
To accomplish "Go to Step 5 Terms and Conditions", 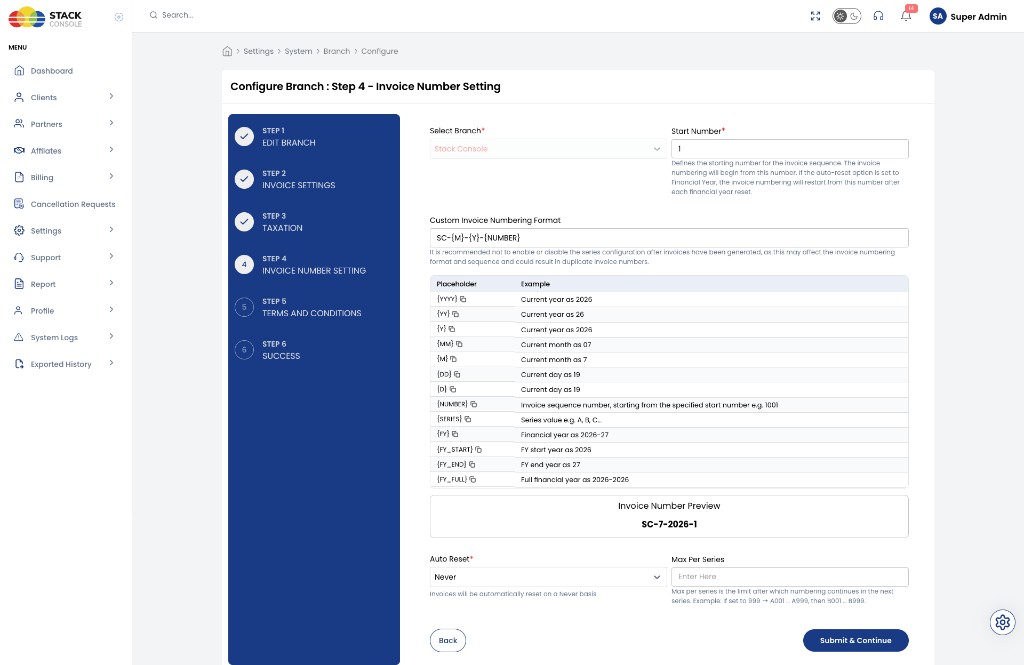I will [x=298, y=307].
